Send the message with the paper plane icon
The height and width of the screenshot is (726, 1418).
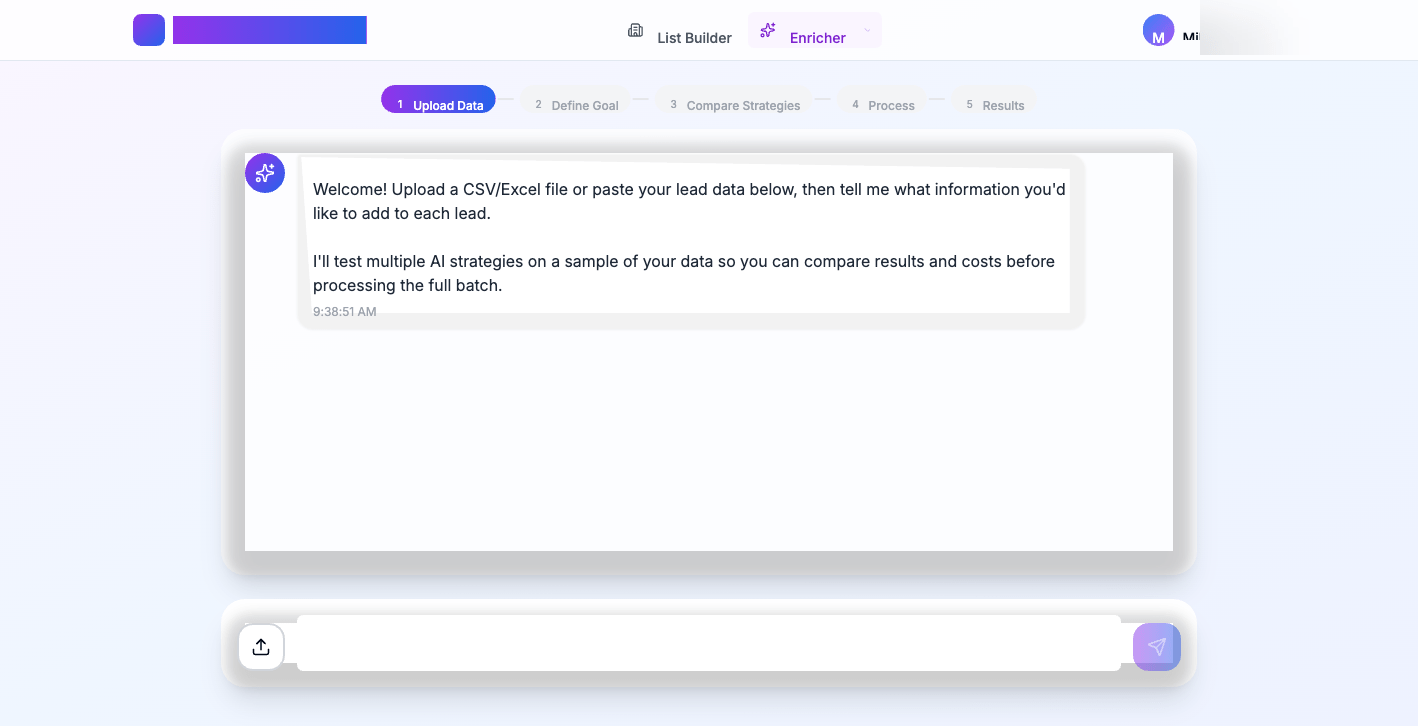tap(1156, 646)
